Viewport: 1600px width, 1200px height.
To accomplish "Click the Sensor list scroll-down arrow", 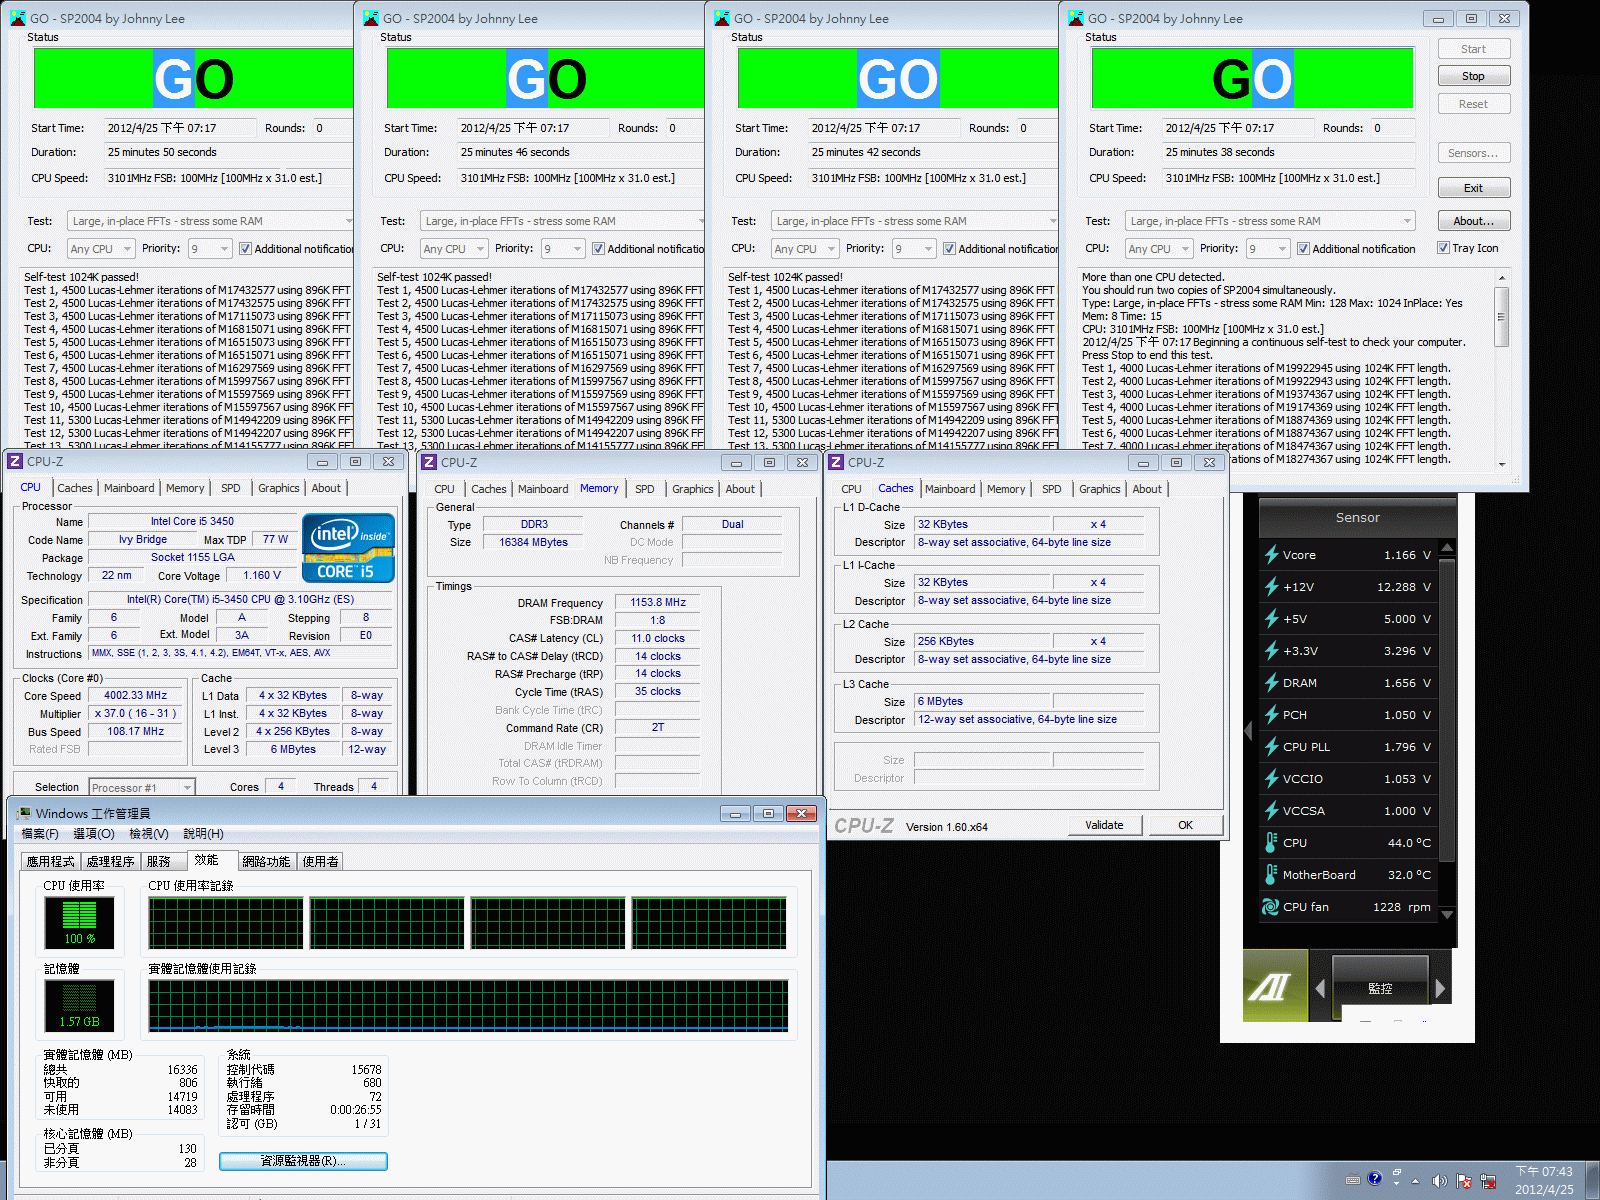I will coord(1447,914).
